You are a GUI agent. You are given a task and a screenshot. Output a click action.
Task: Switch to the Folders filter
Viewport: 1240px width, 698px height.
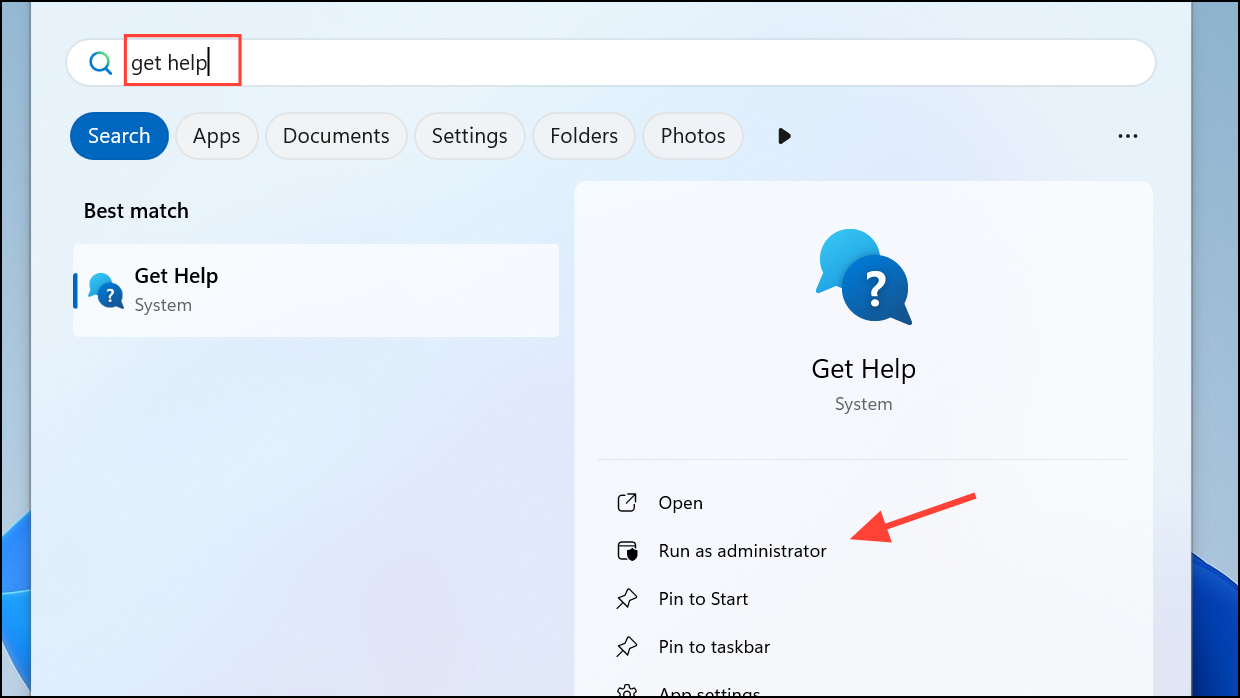(x=584, y=136)
